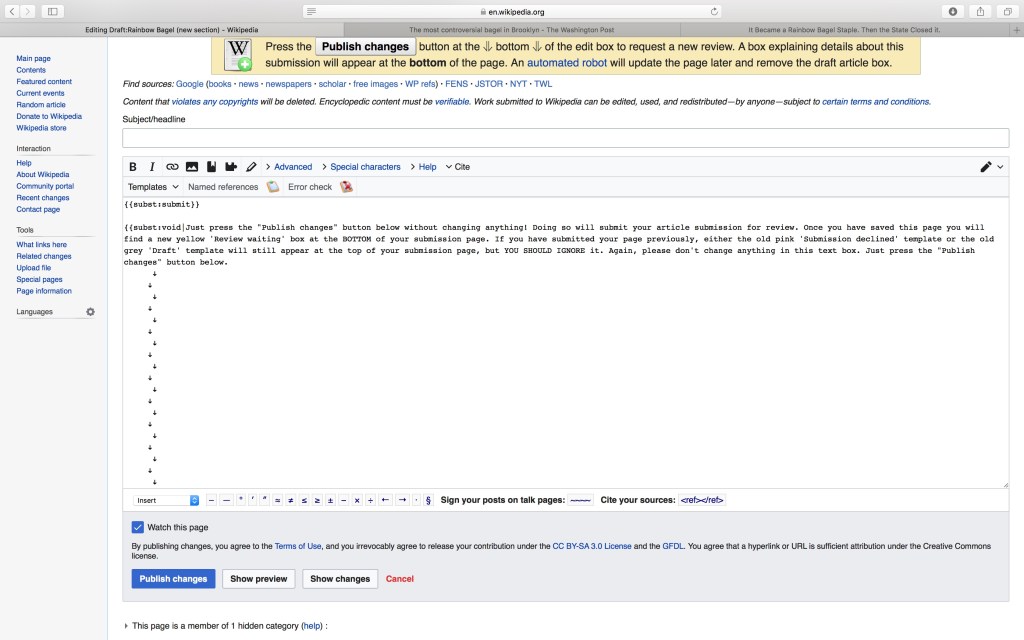Expand the Advanced toolbar section
This screenshot has width=1024, height=640.
coord(288,167)
